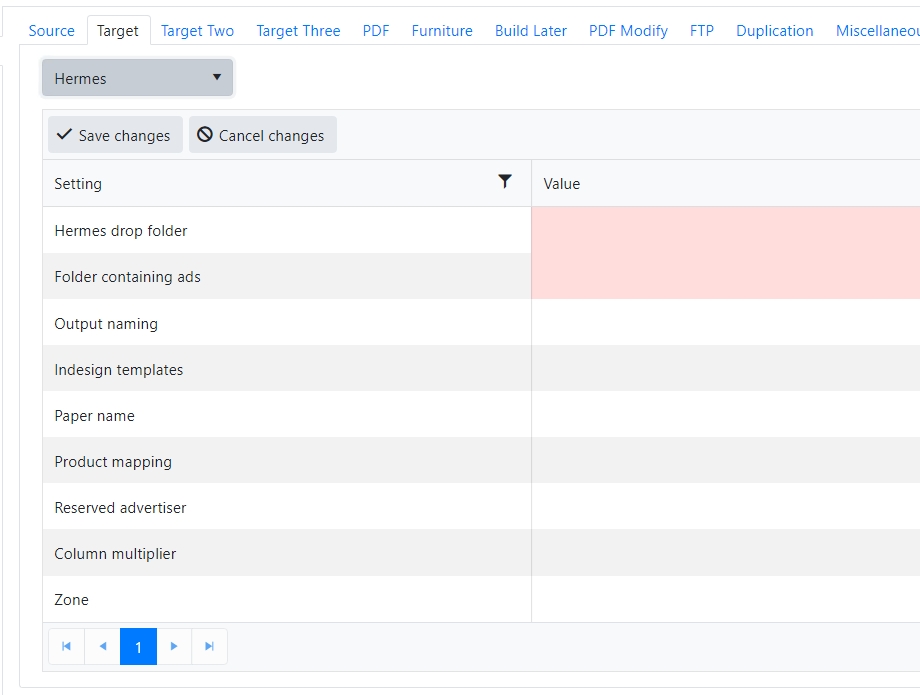Click the Output naming value cell
Screen dimensions: 920x695
coord(725,323)
